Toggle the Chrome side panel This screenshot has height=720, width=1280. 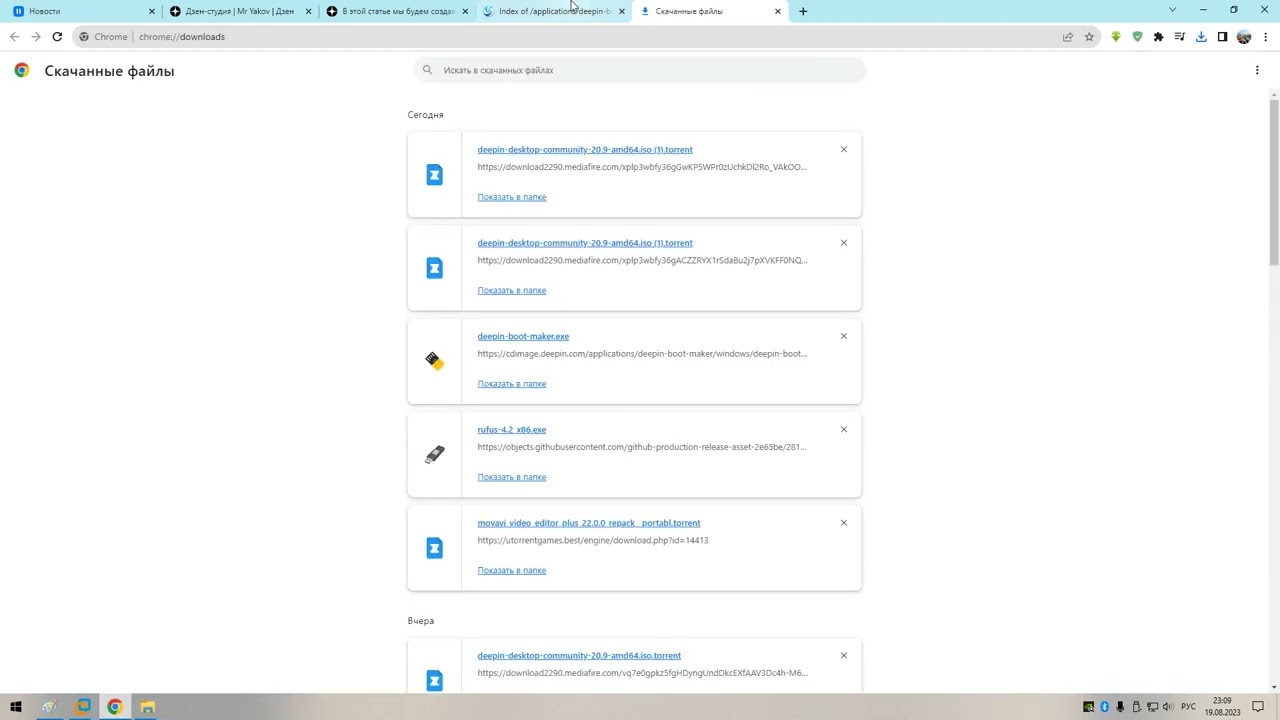(1222, 37)
